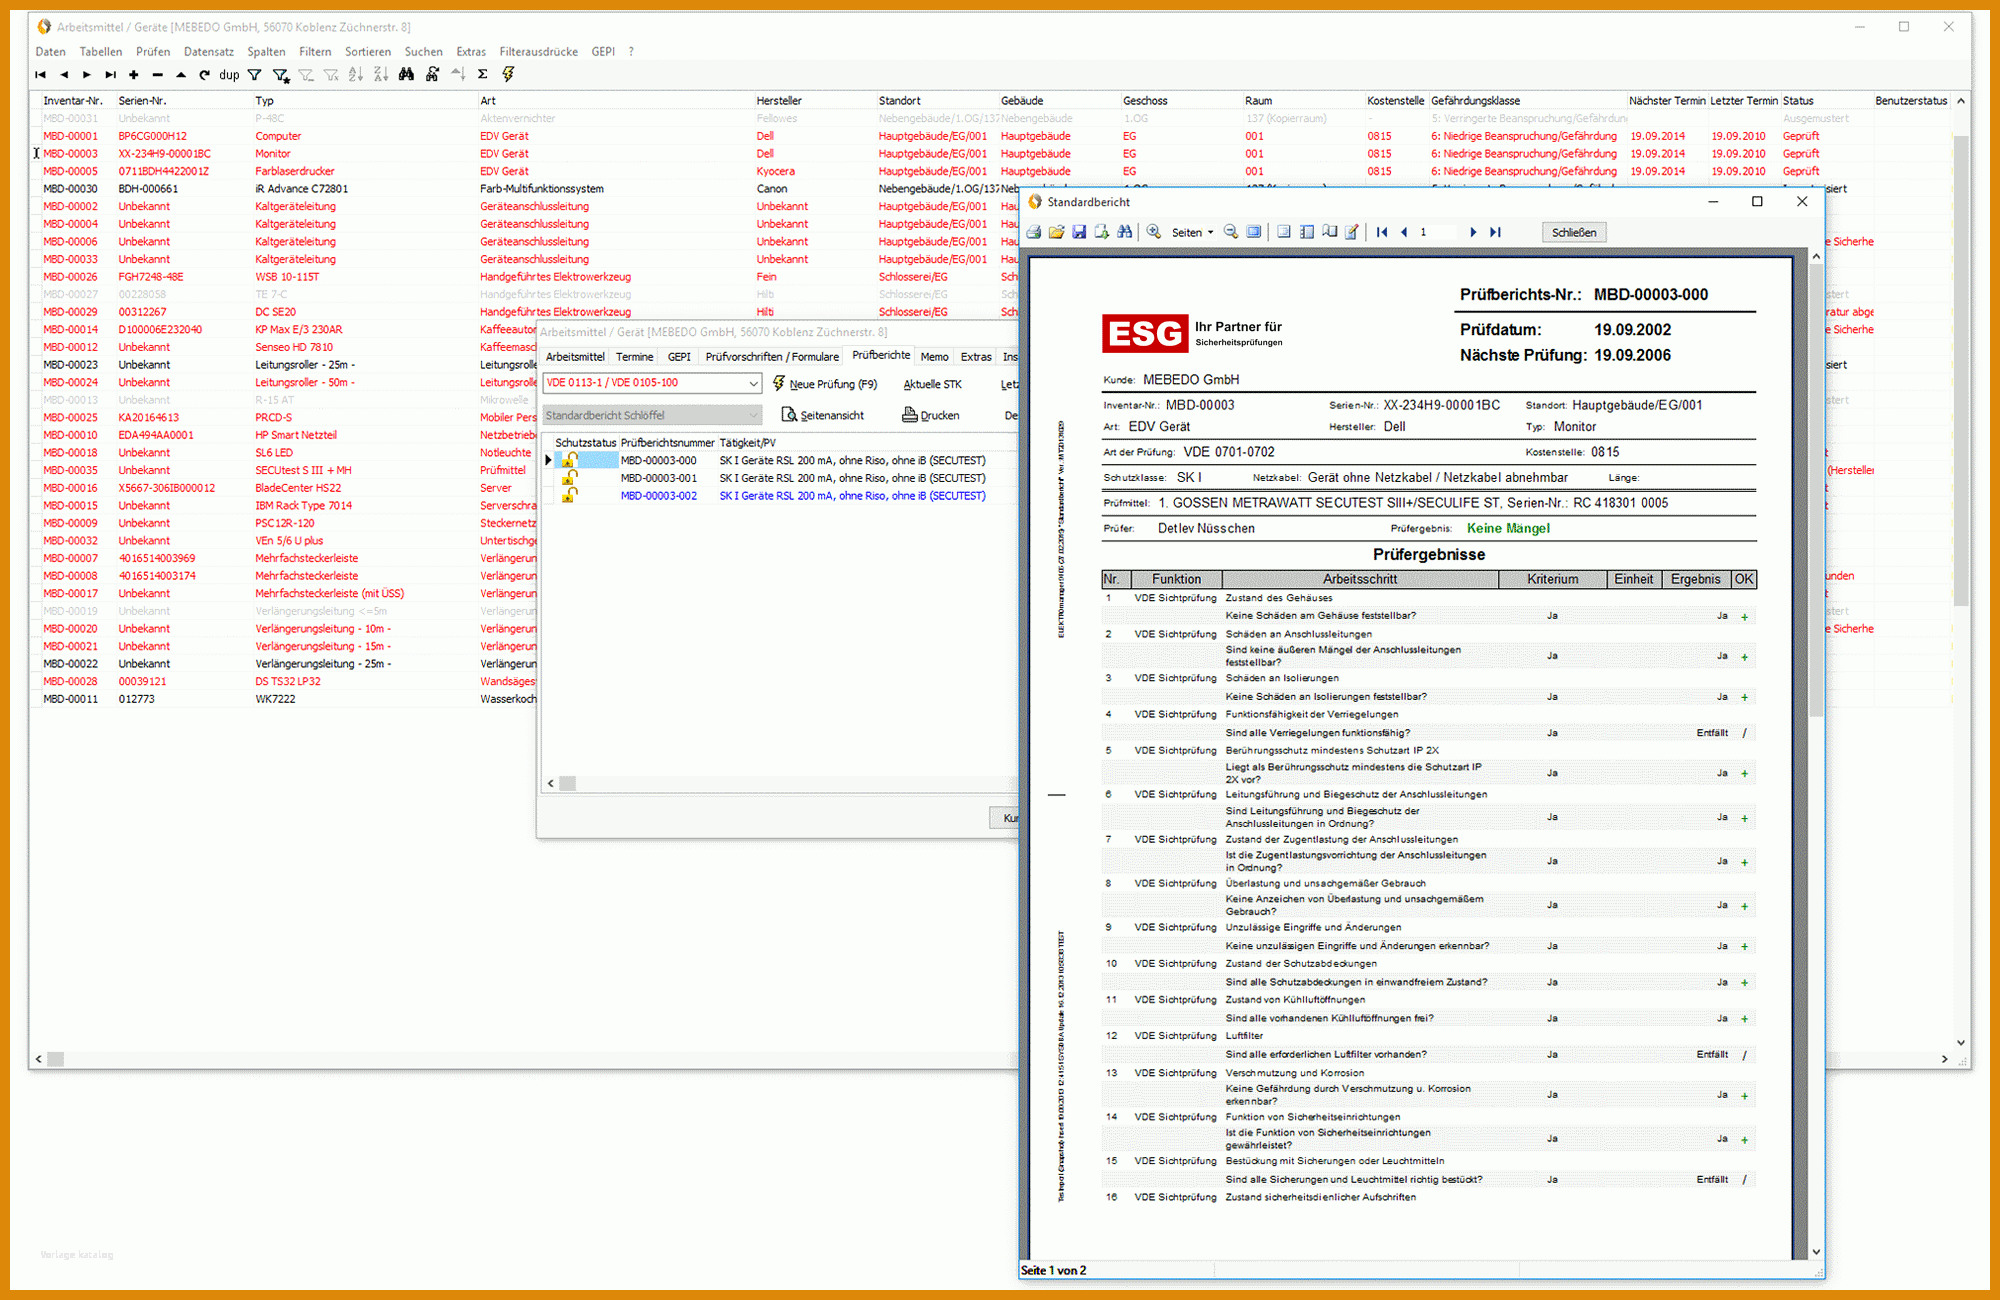Go to next record in main toolbar
The height and width of the screenshot is (1300, 2000).
87,75
